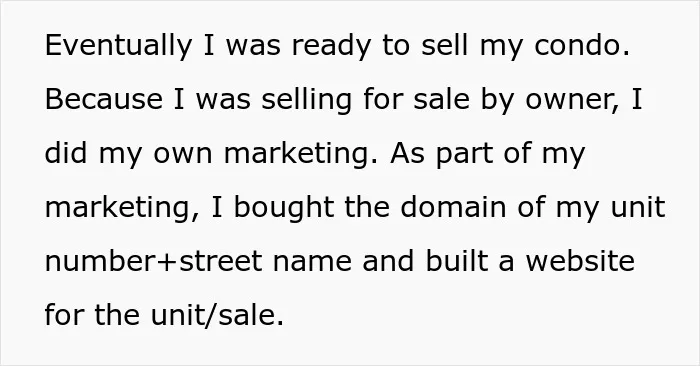The height and width of the screenshot is (366, 700).
Task: Click the word "website" in fifth line
Action: click(x=580, y=261)
